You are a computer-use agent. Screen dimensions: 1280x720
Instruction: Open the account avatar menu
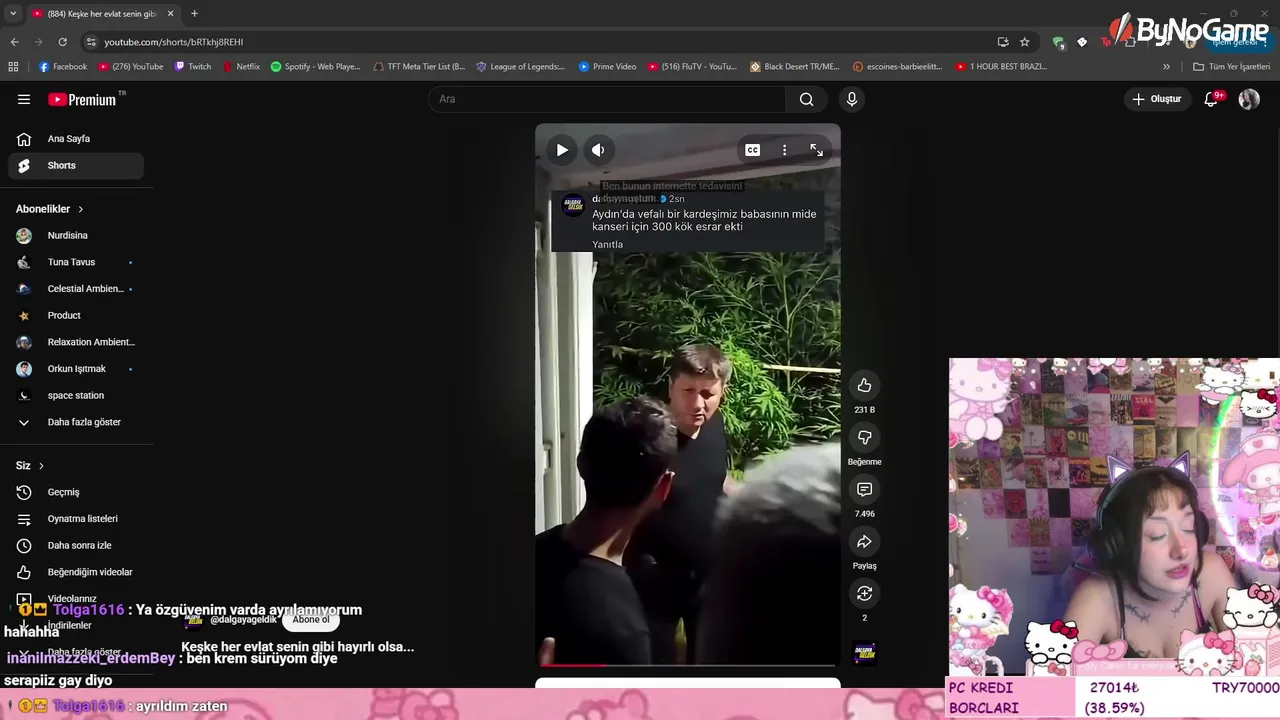click(1249, 99)
